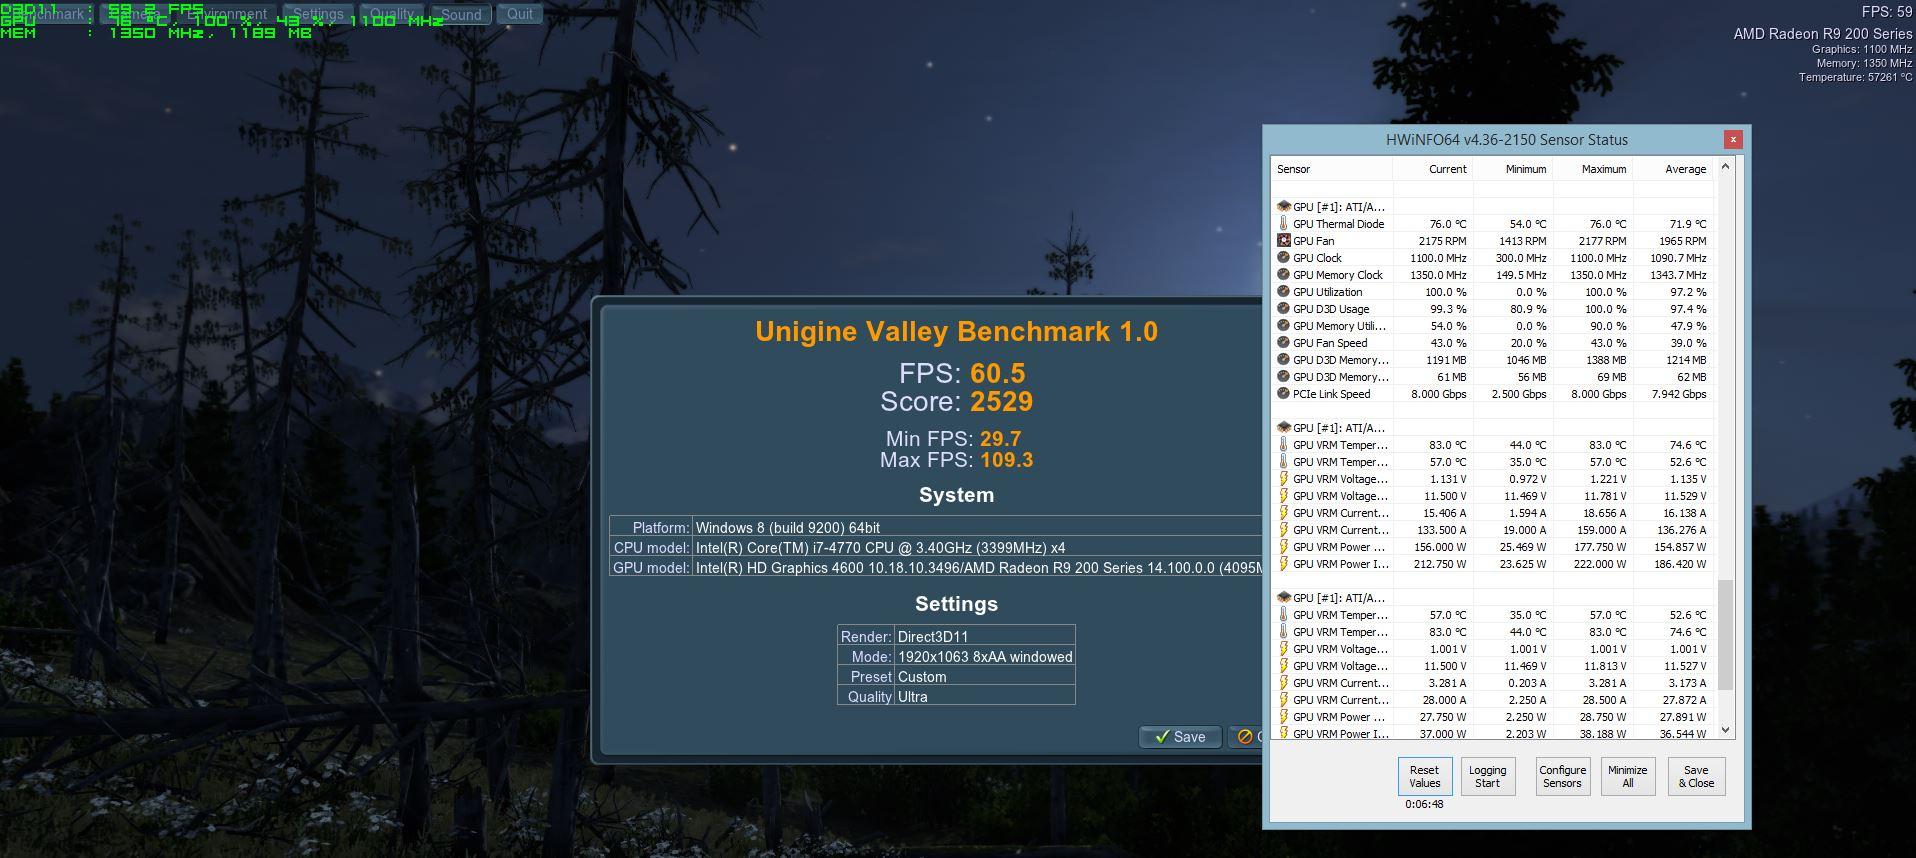Viewport: 1916px width, 858px height.
Task: Click the sensor list scrollbar up arrow
Action: click(1725, 167)
